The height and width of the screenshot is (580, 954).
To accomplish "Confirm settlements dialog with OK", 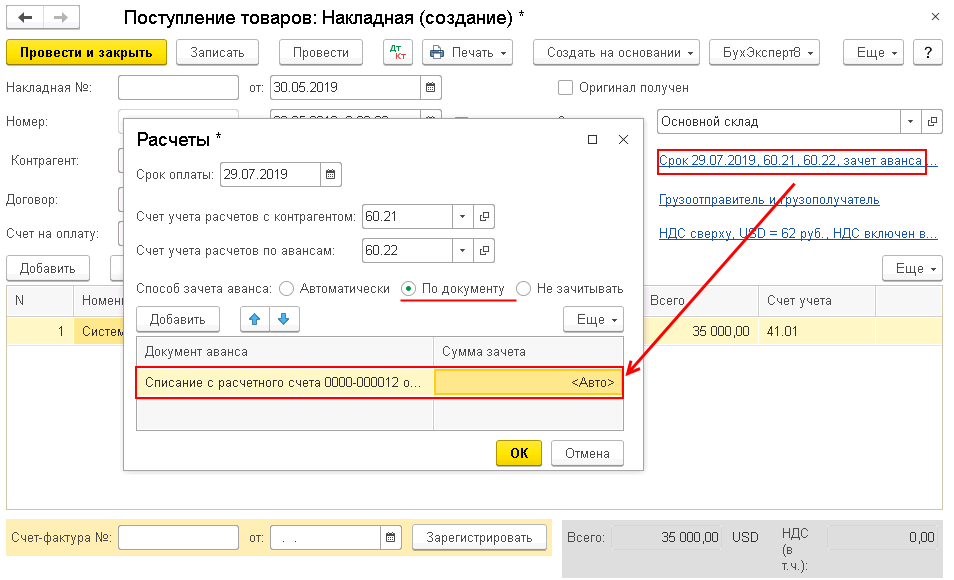I will 519,453.
